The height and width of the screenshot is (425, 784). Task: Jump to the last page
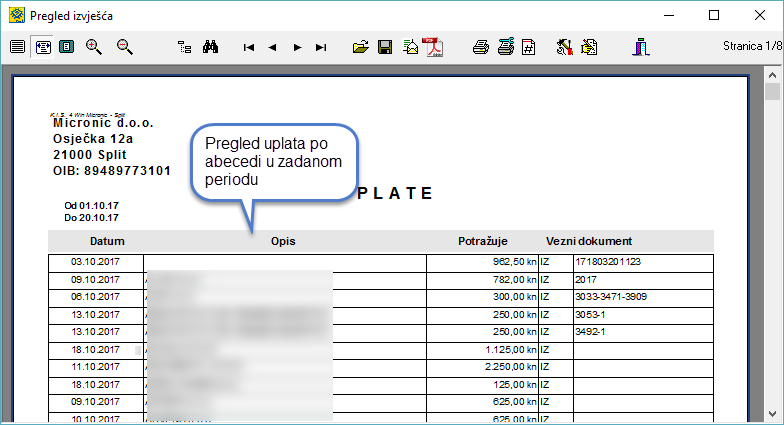(x=321, y=47)
